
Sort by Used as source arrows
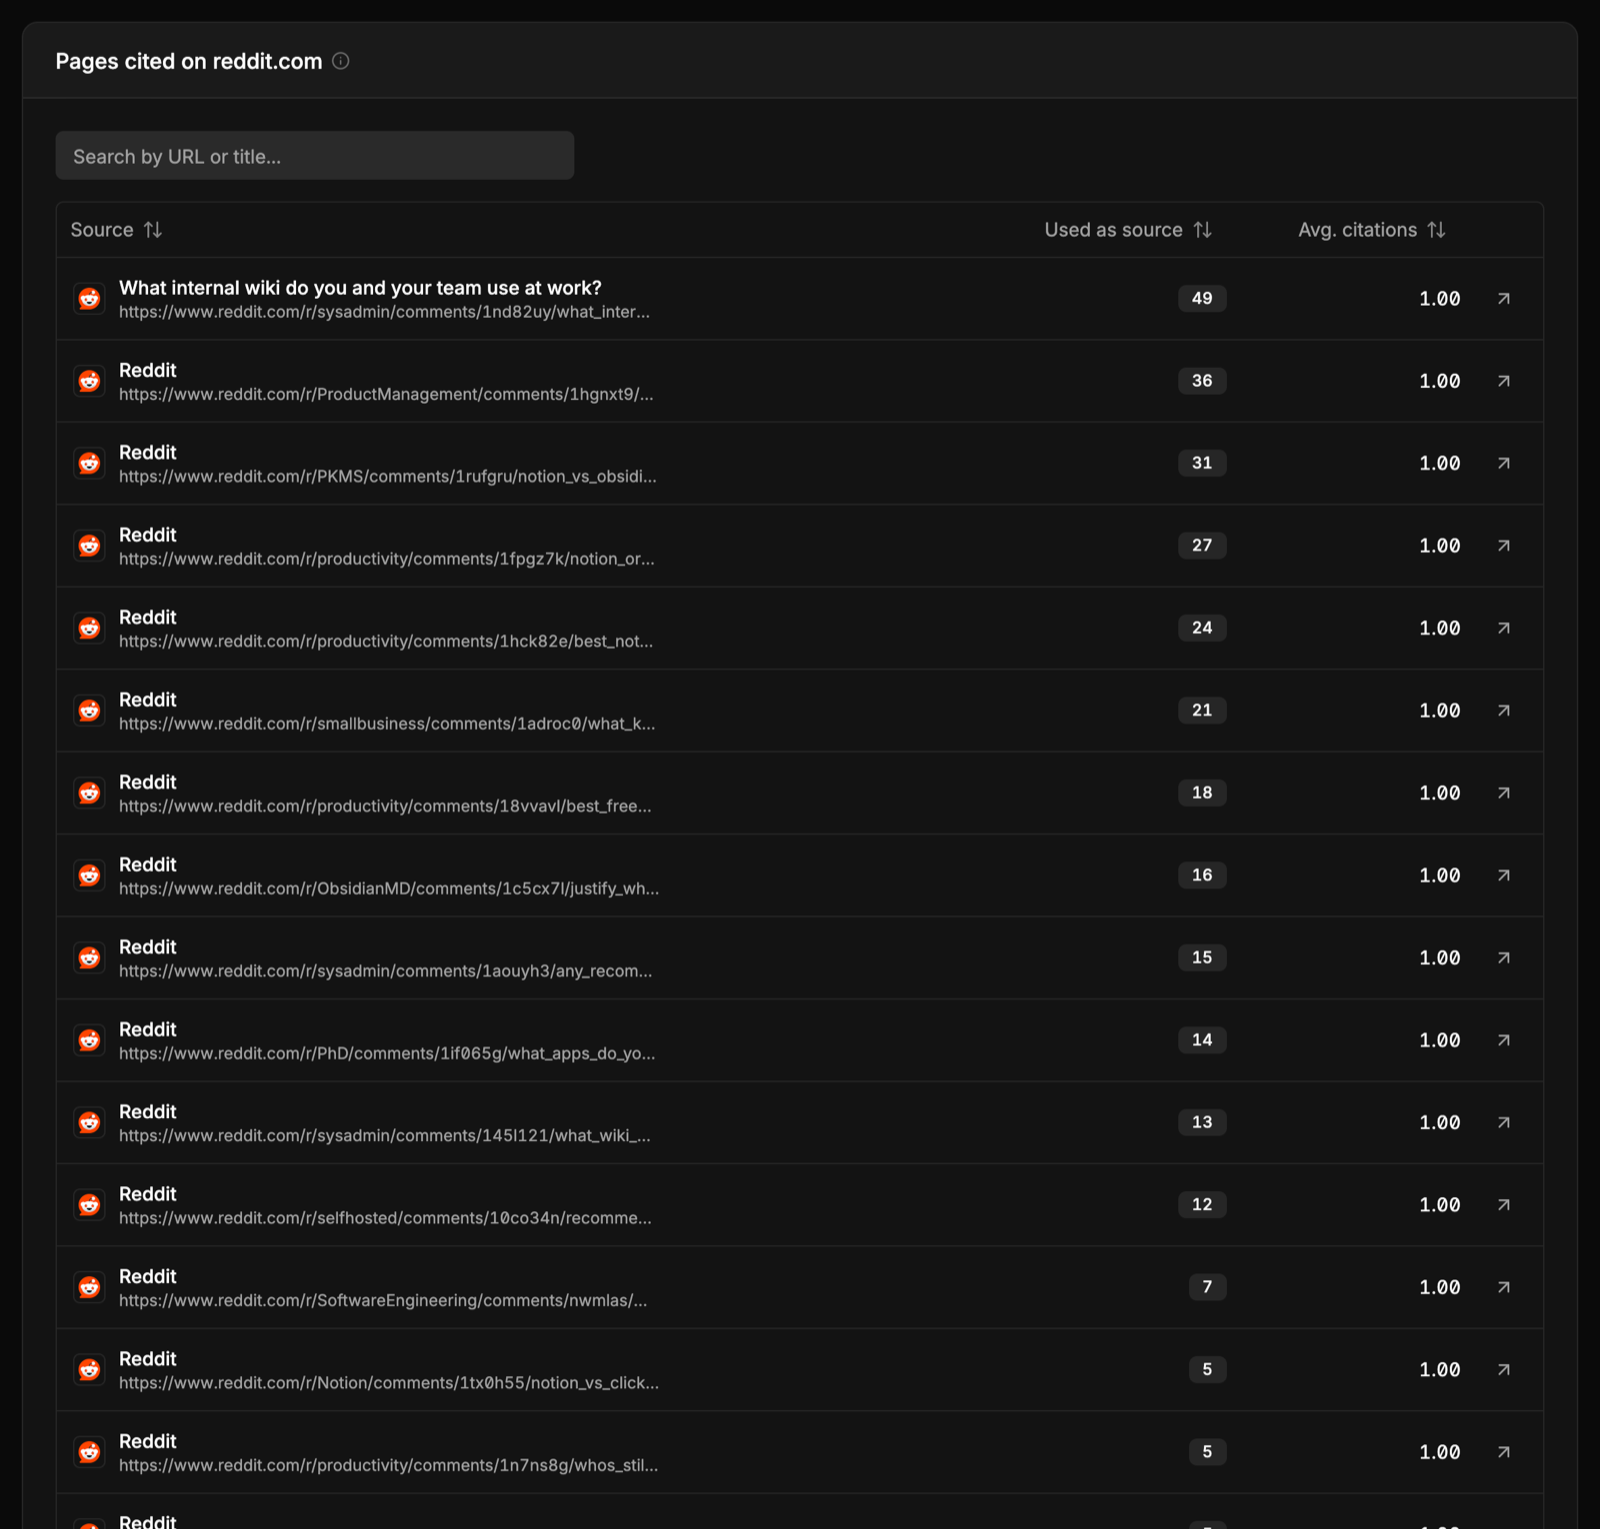pyautogui.click(x=1202, y=230)
